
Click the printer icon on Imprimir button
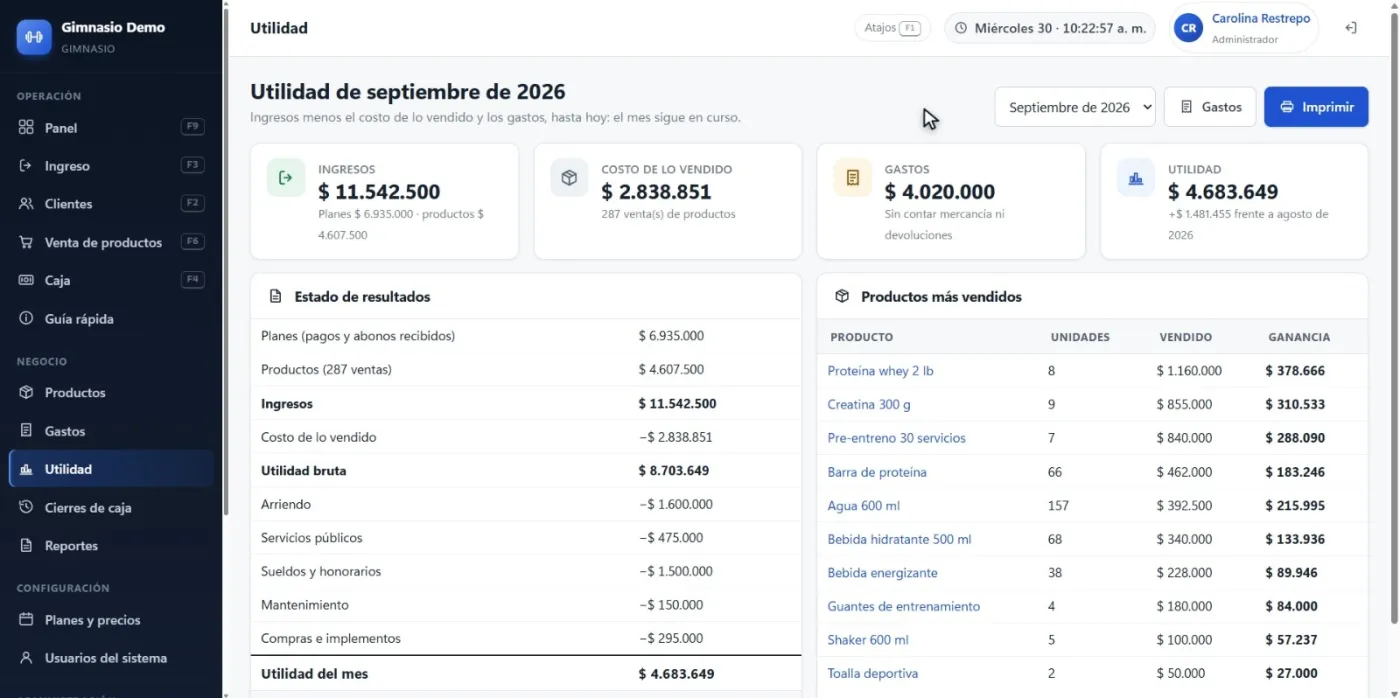(x=1287, y=107)
